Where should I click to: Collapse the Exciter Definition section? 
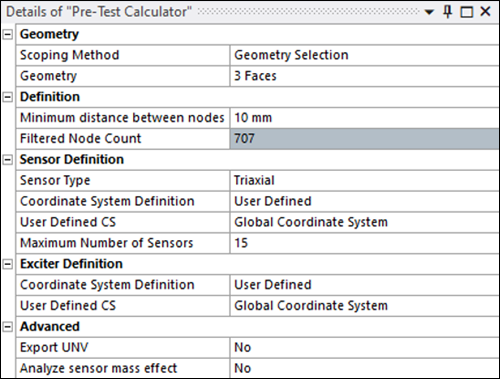click(8, 264)
